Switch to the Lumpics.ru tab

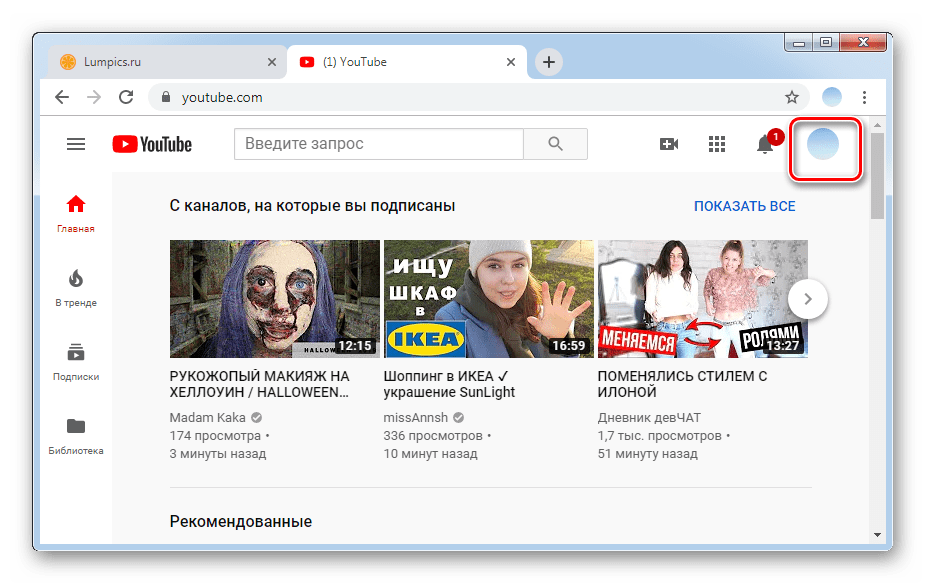158,62
